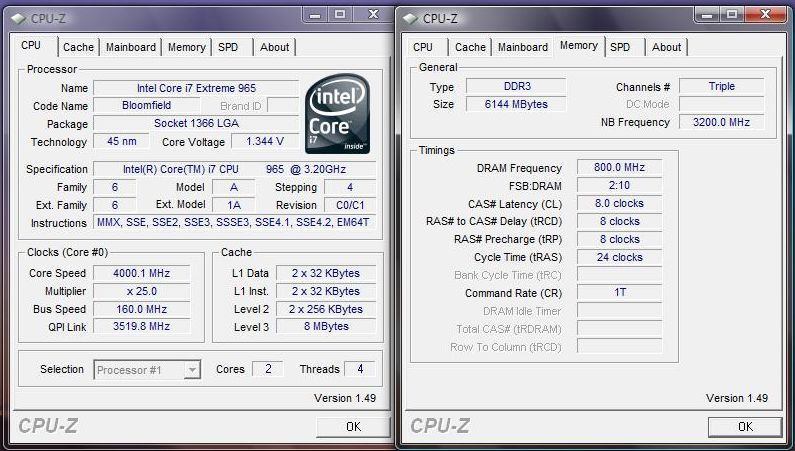Image resolution: width=795 pixels, height=451 pixels.
Task: Click the Ext. Model value 1A
Action: (x=233, y=205)
